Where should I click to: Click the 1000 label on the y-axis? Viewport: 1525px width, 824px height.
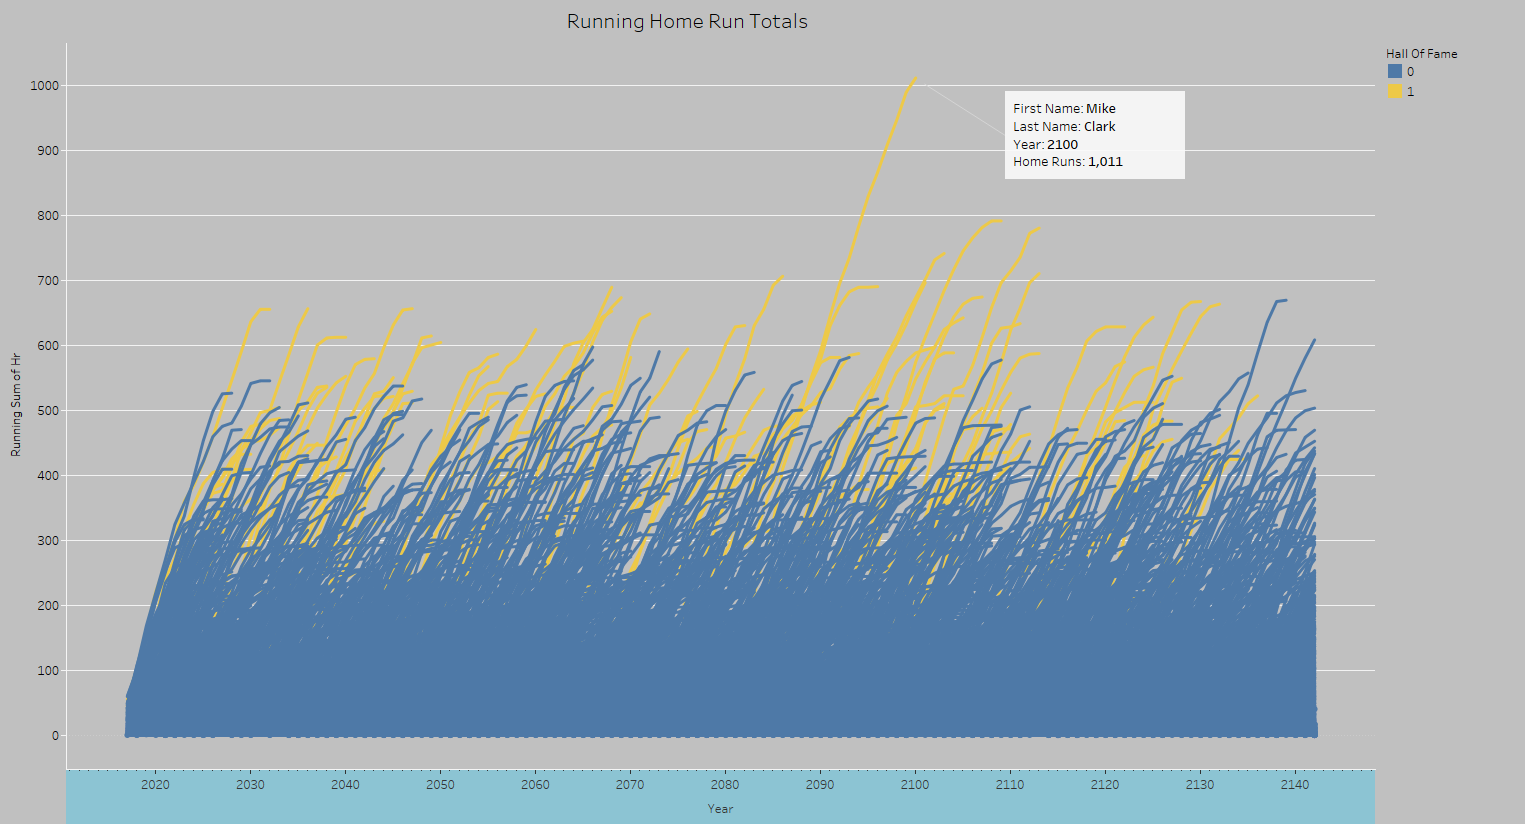[x=45, y=86]
